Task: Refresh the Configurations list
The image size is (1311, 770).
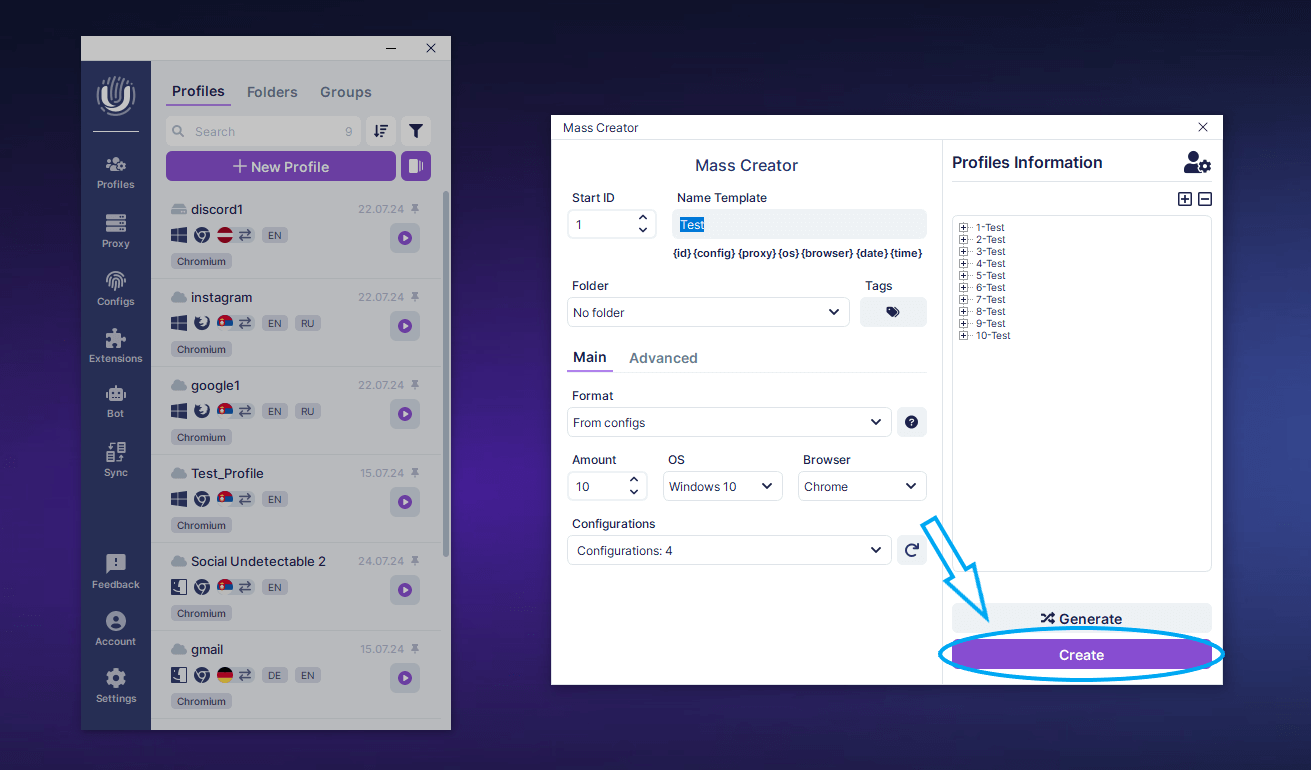Action: click(911, 550)
